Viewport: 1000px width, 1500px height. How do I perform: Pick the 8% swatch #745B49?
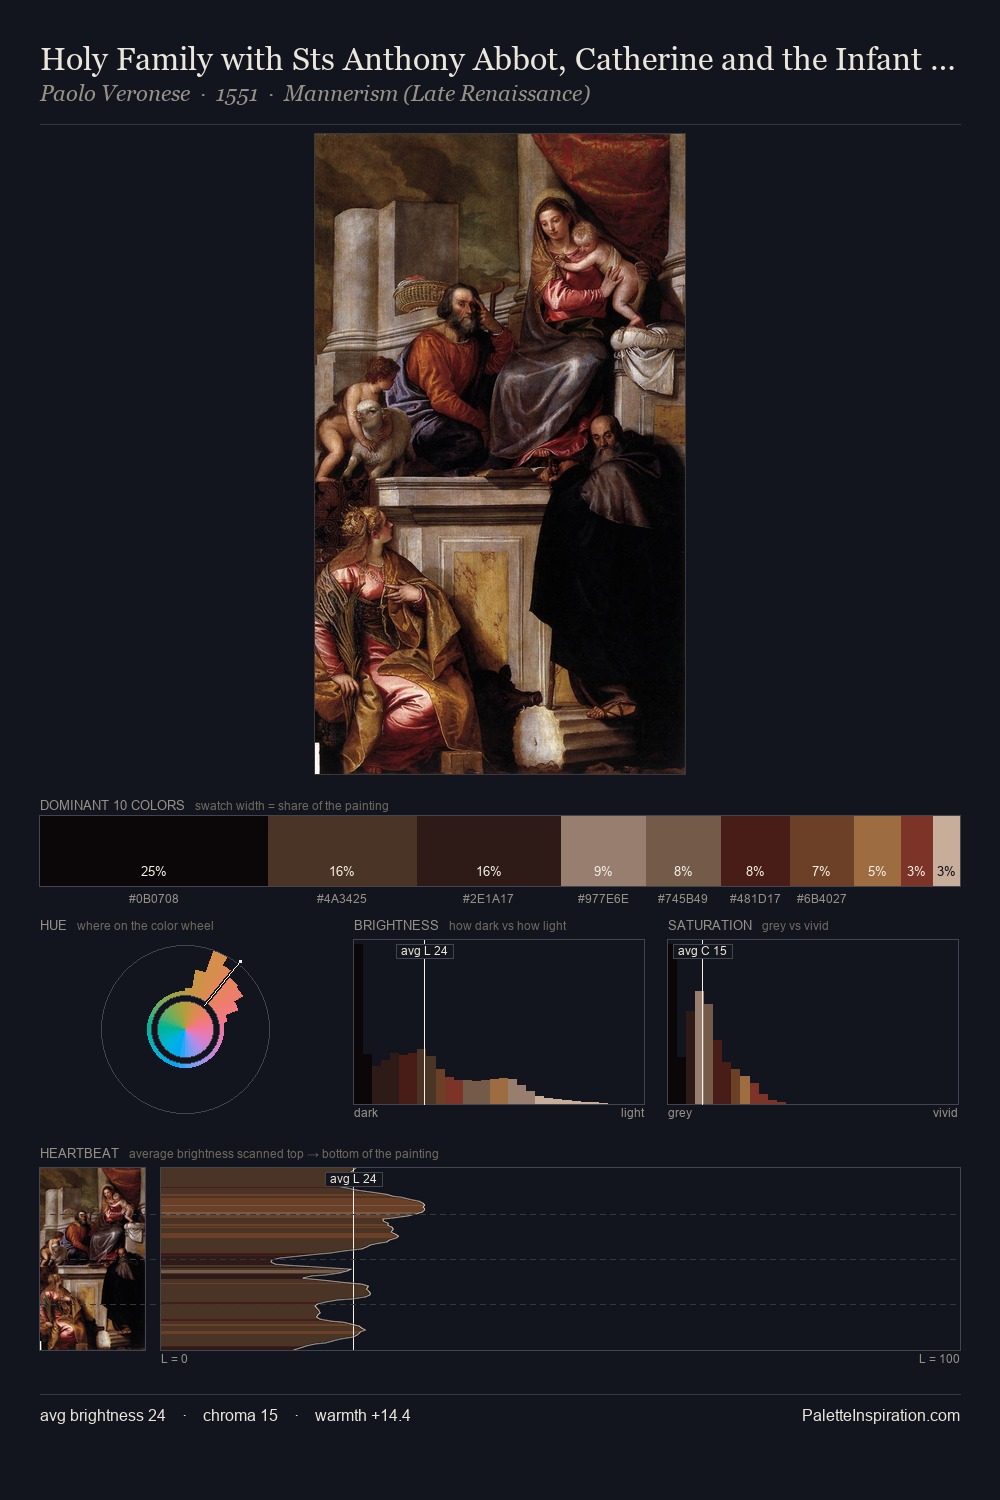(683, 851)
